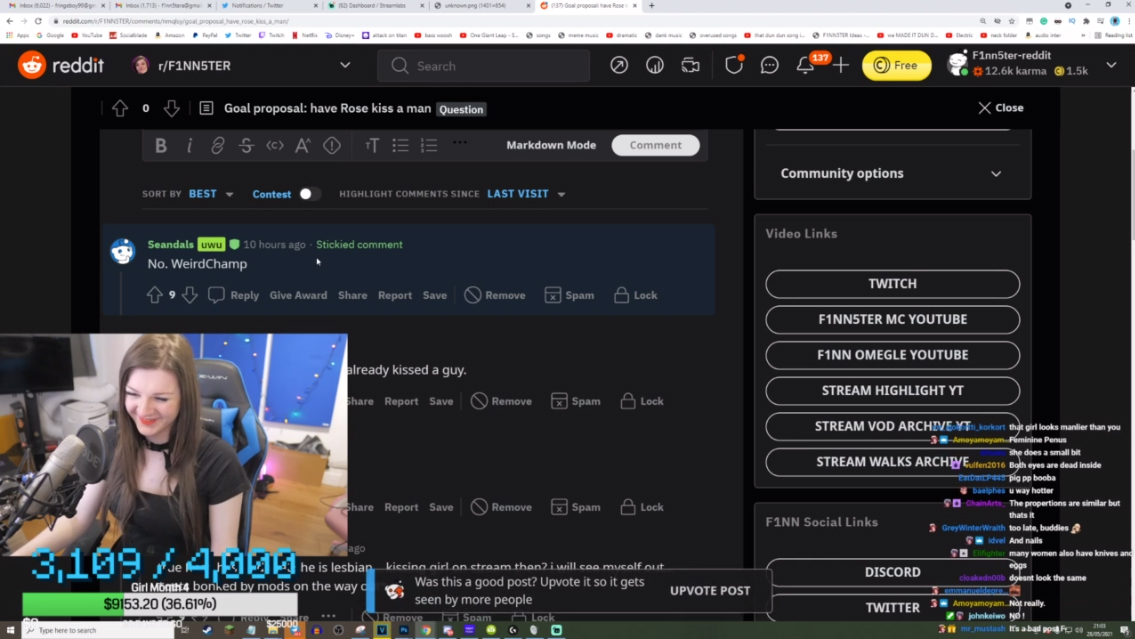This screenshot has width=1135, height=639.
Task: Insert a numbered list in editor
Action: (429, 145)
